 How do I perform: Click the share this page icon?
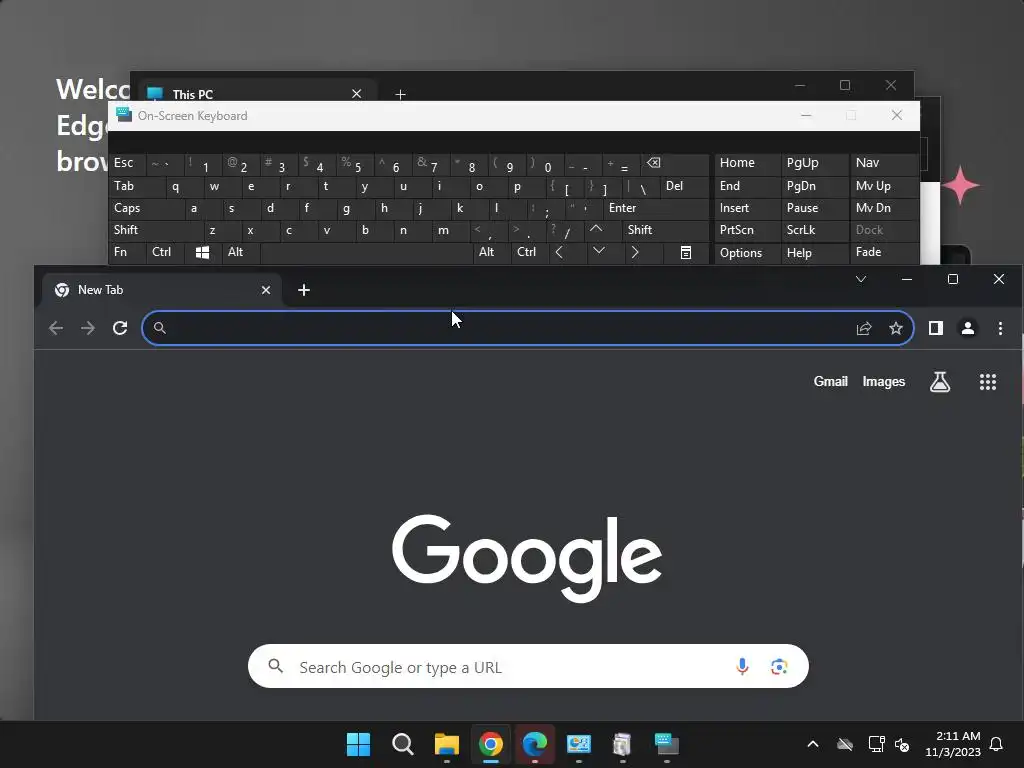pos(864,328)
